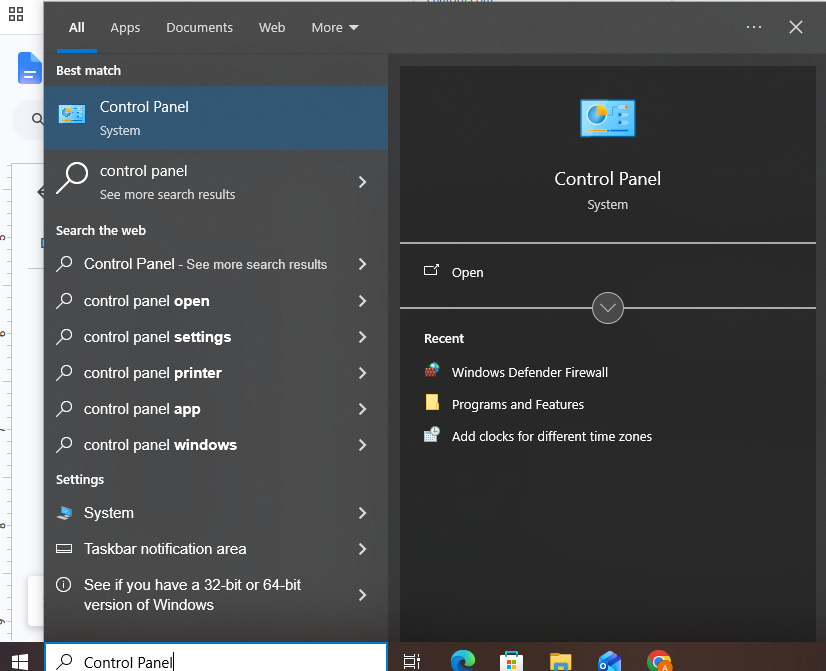Click the grid apps icon in background window
The image size is (826, 671).
pos(16,14)
